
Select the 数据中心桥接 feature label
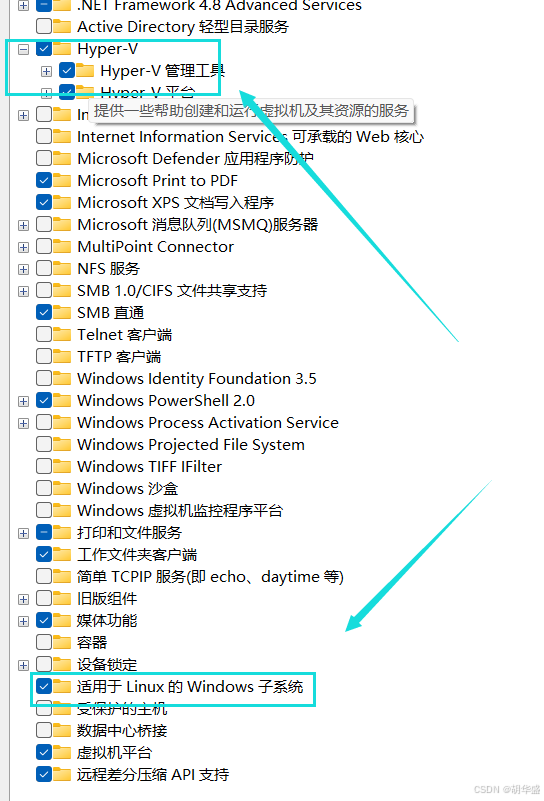coord(122,731)
